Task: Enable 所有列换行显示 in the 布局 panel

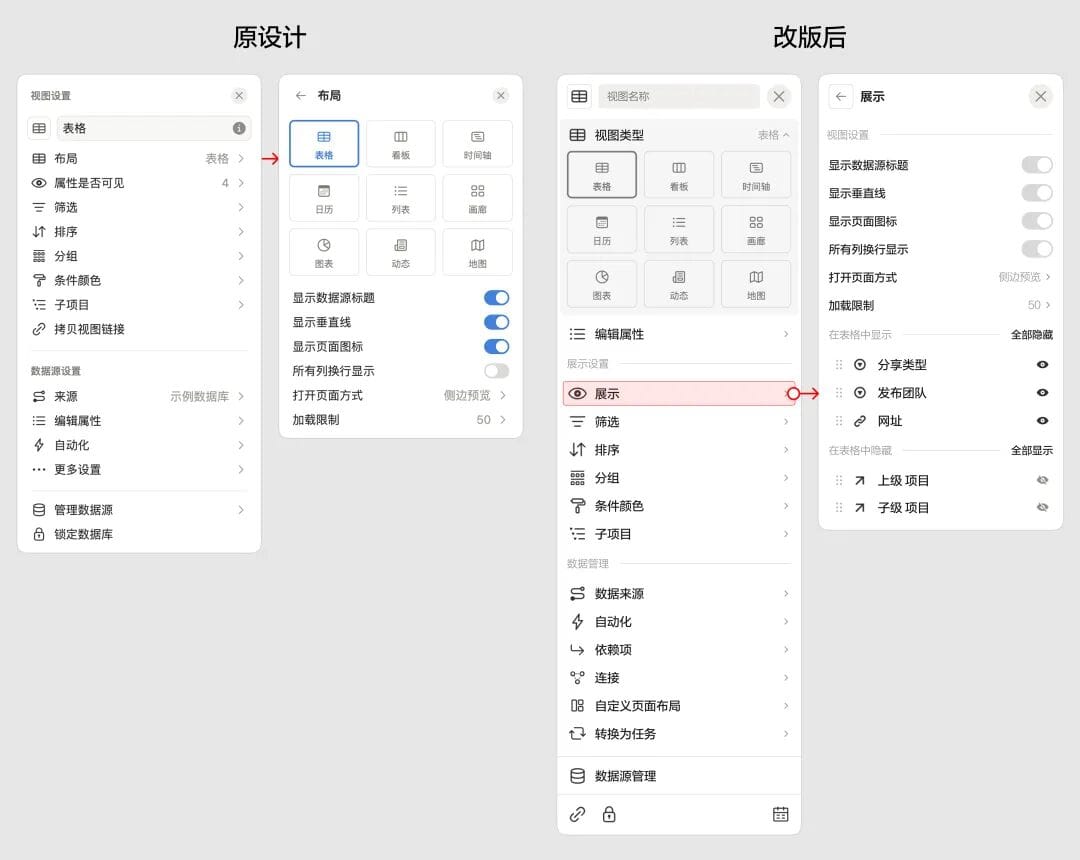Action: (x=496, y=371)
